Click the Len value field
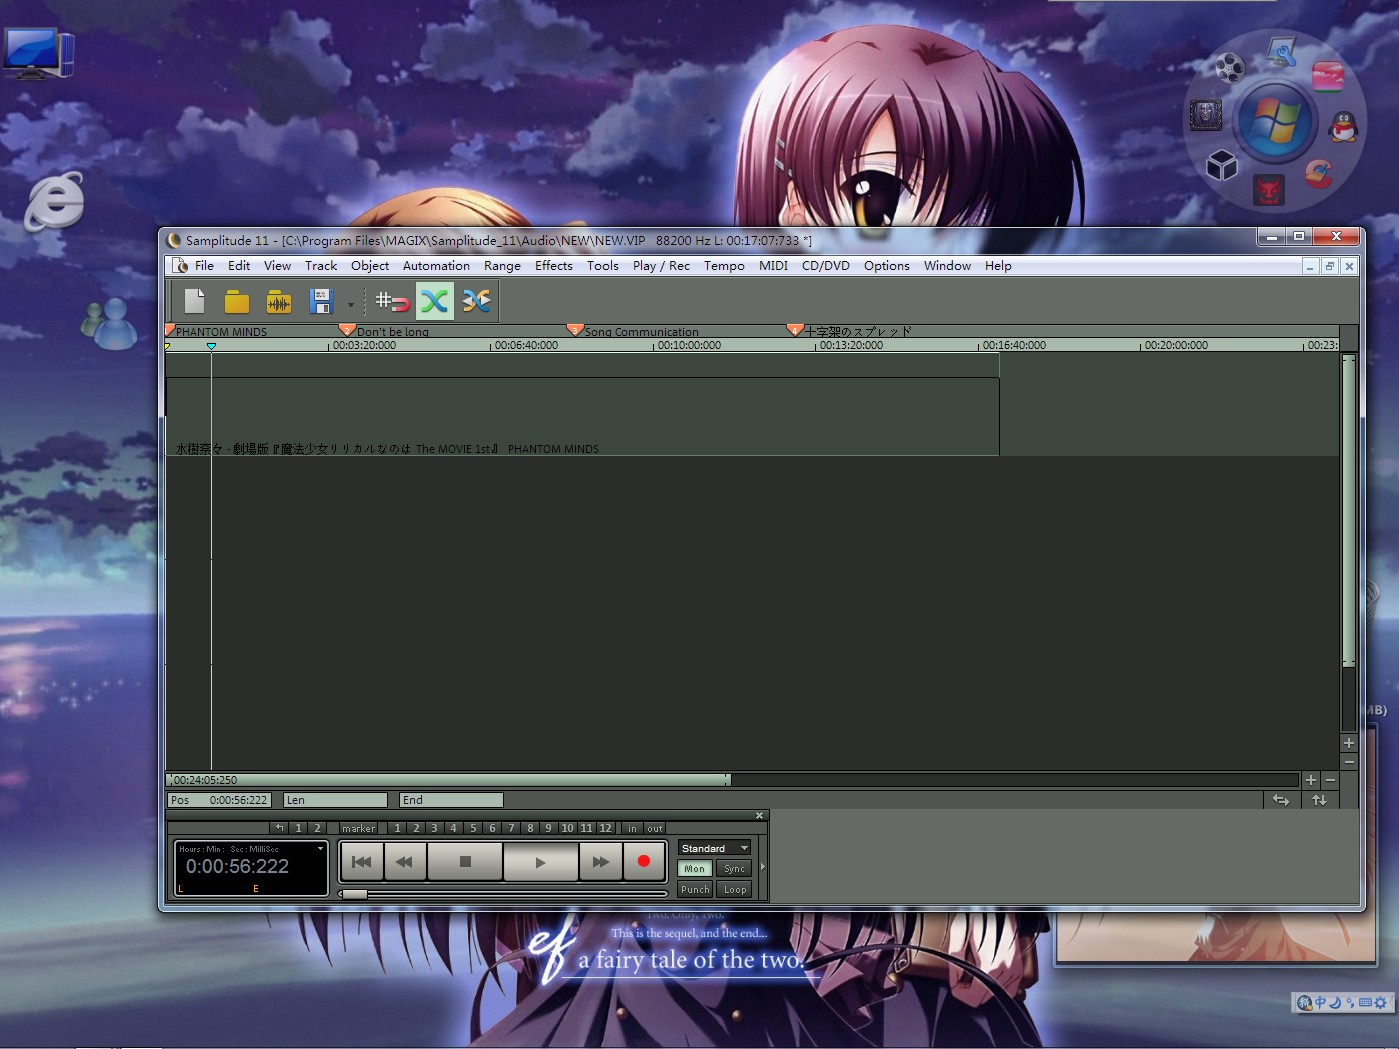 pos(336,800)
